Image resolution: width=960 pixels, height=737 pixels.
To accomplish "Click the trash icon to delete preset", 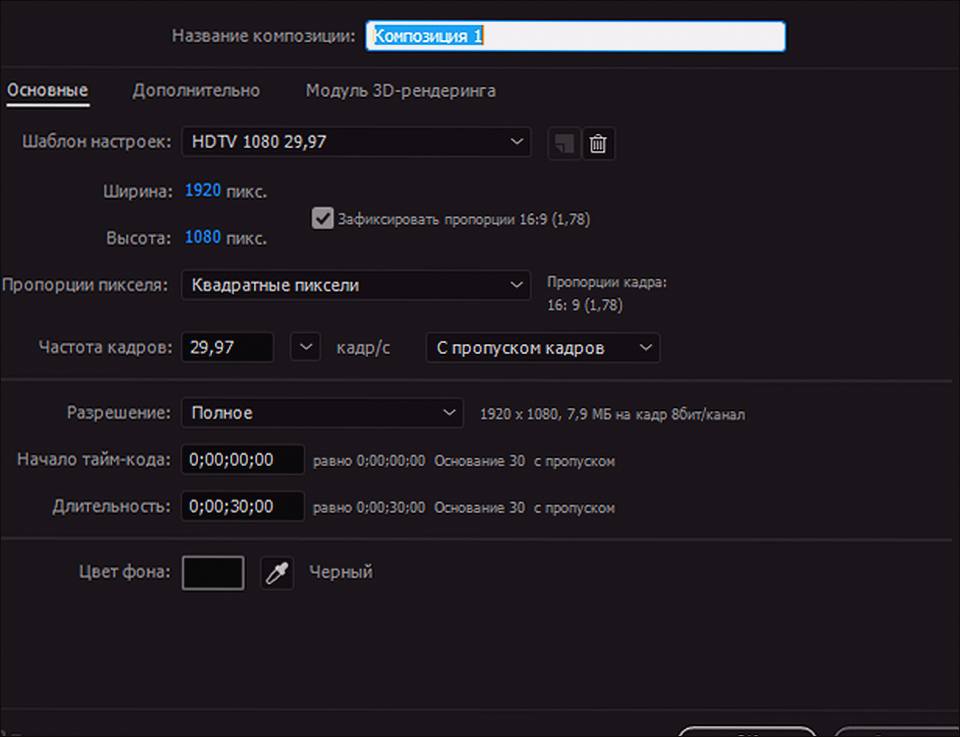I will pos(598,144).
